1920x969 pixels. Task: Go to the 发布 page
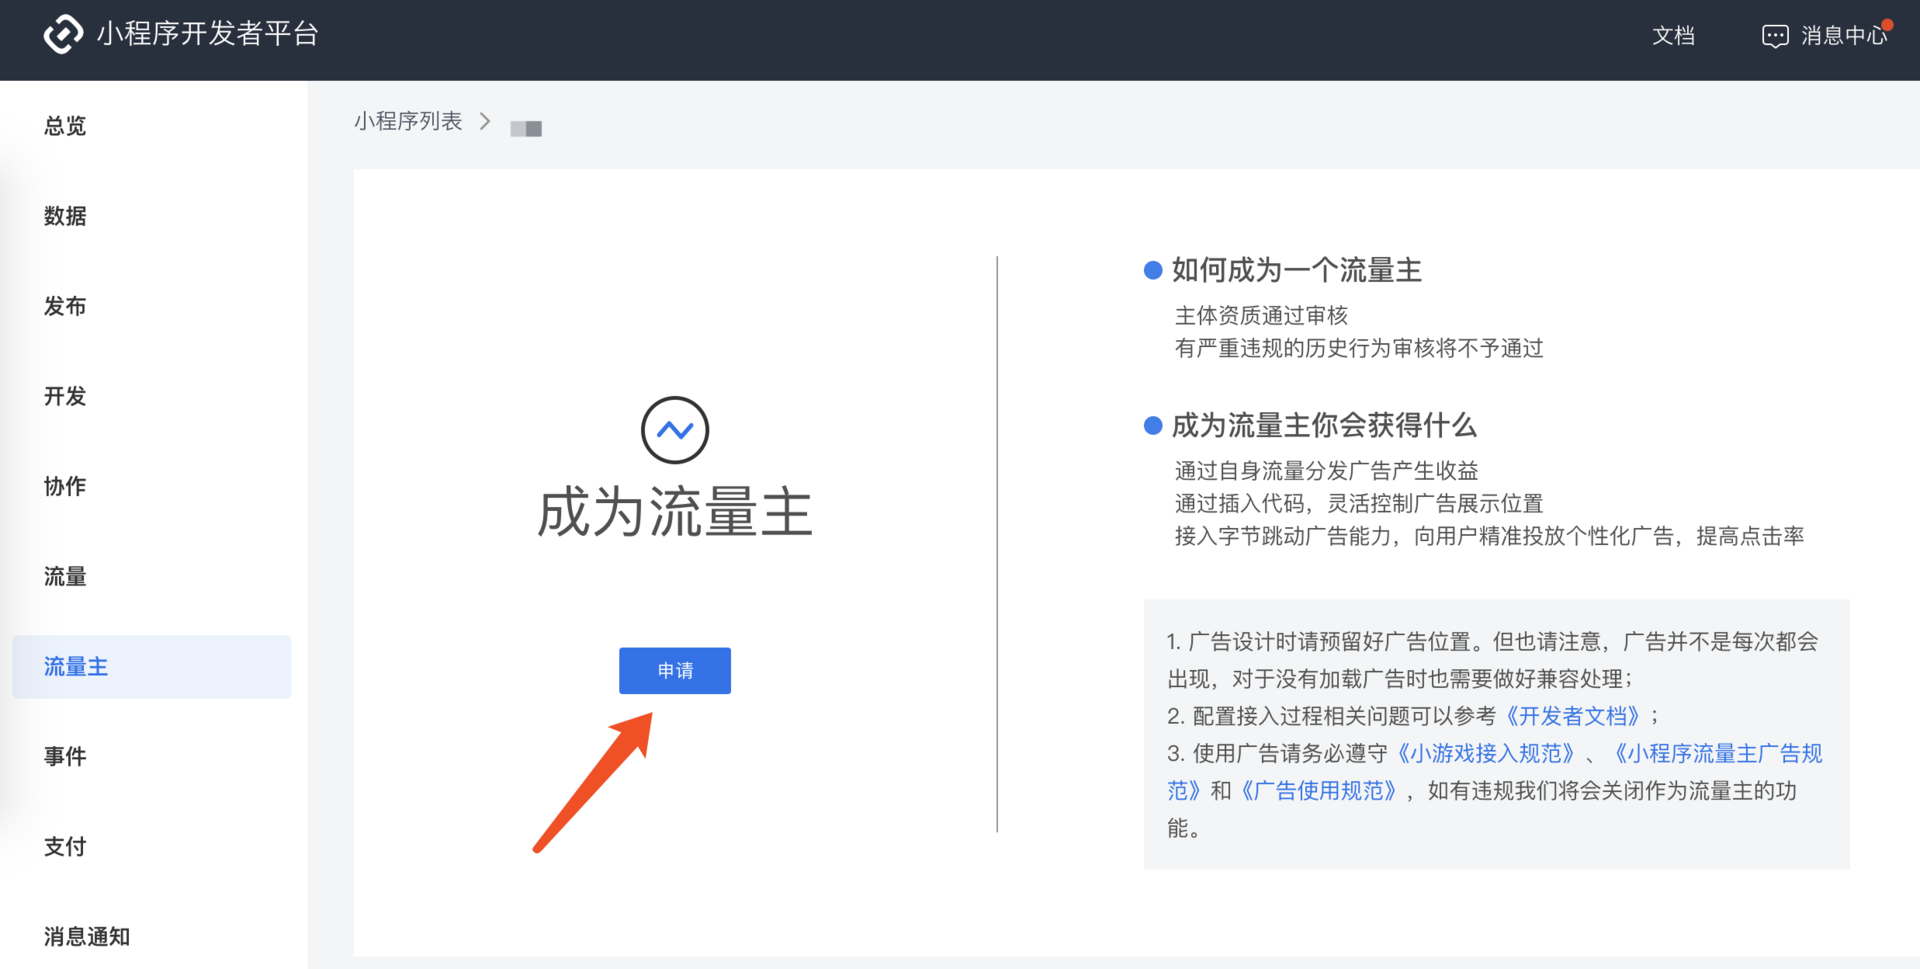tap(65, 306)
